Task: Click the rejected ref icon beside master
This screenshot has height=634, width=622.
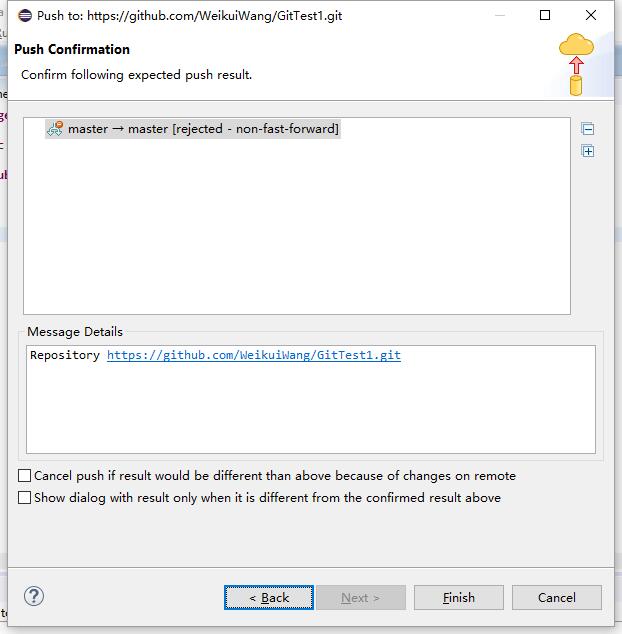Action: 55,129
